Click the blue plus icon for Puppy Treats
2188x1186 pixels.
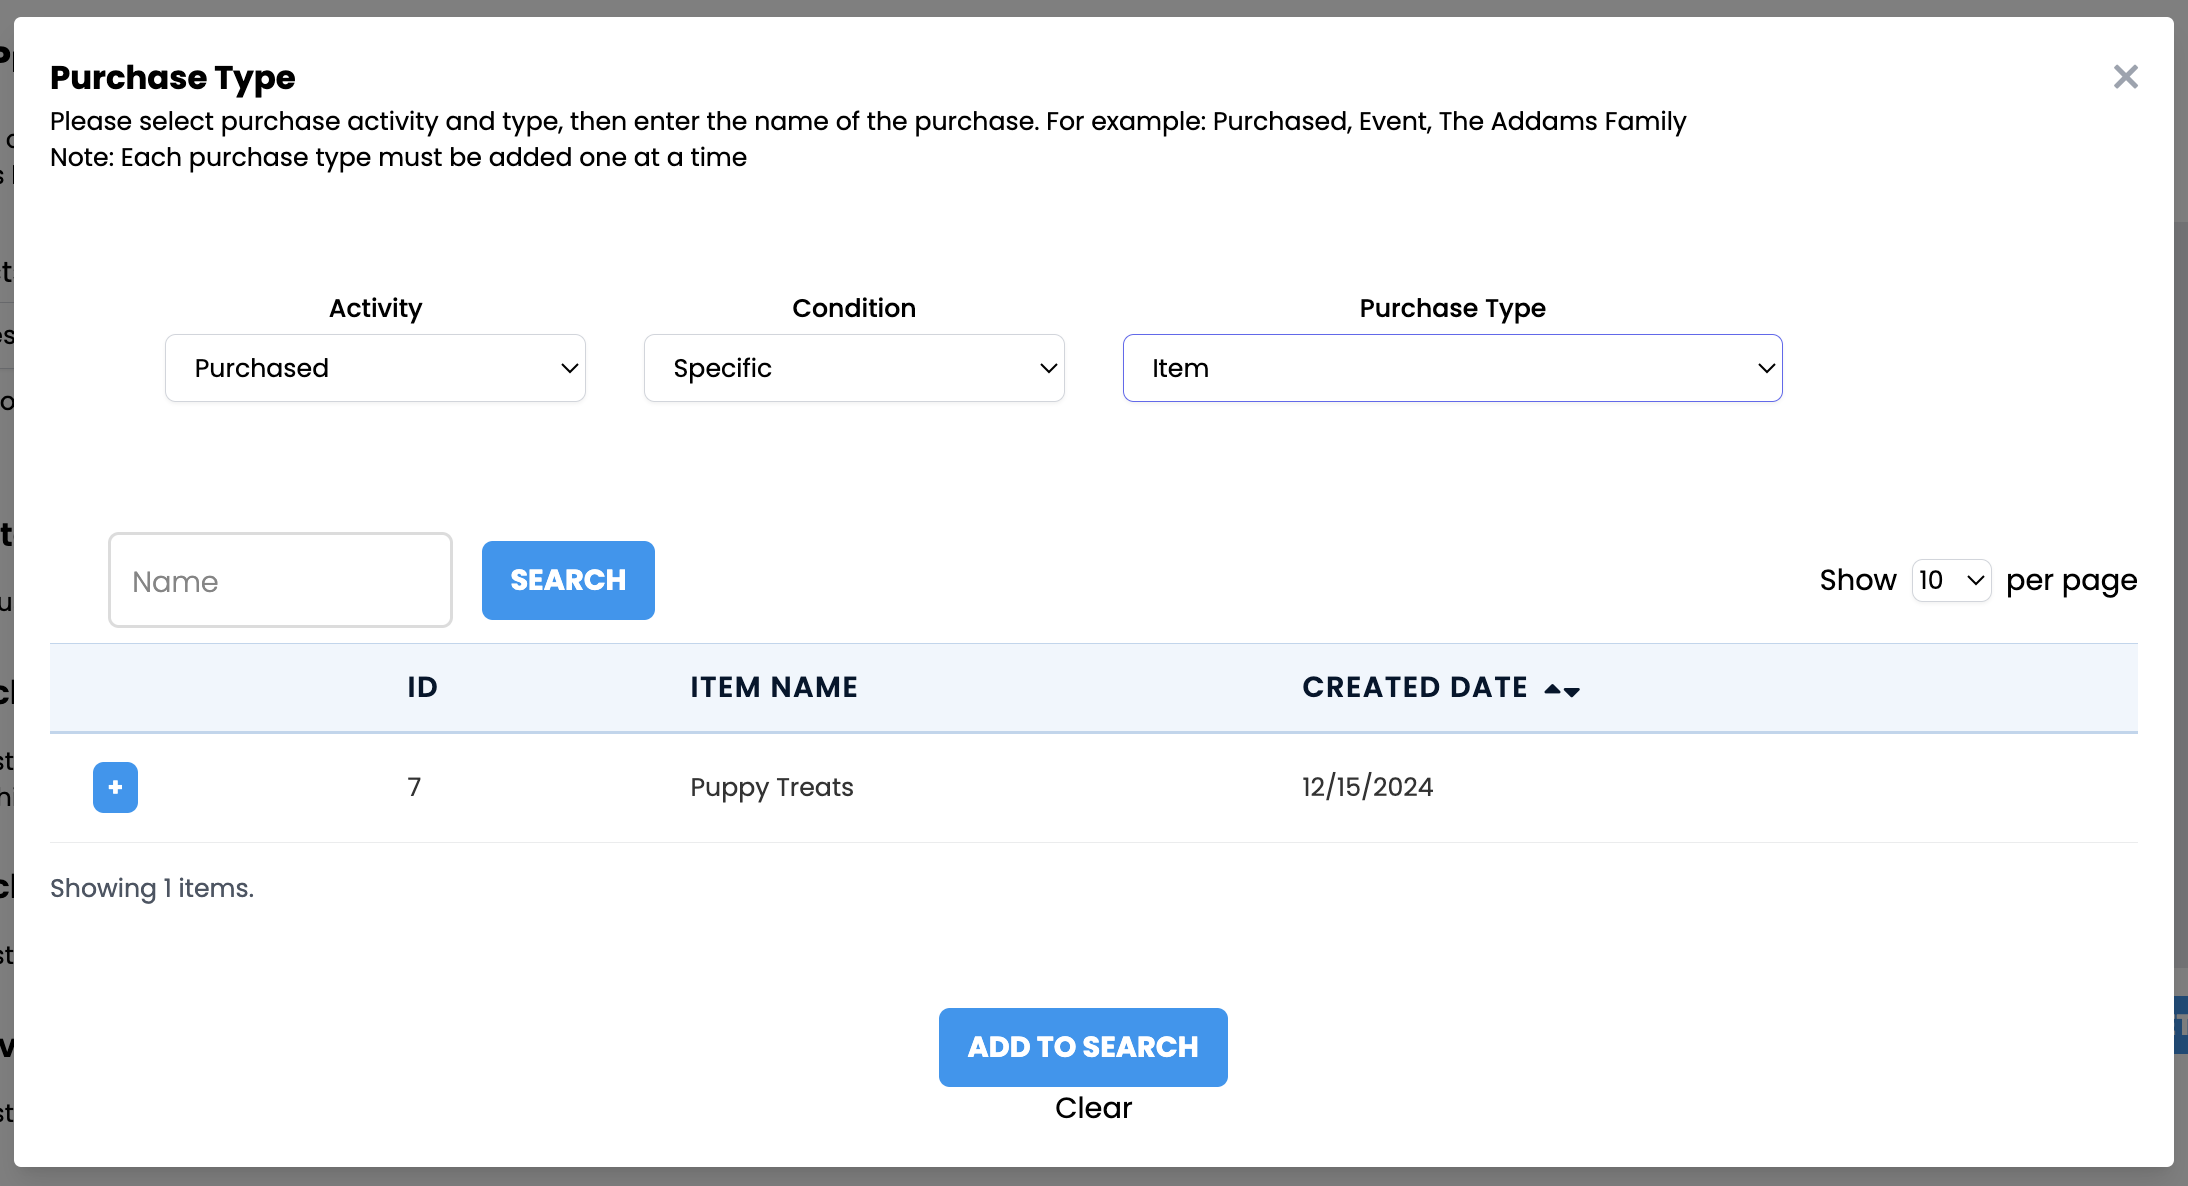[115, 787]
